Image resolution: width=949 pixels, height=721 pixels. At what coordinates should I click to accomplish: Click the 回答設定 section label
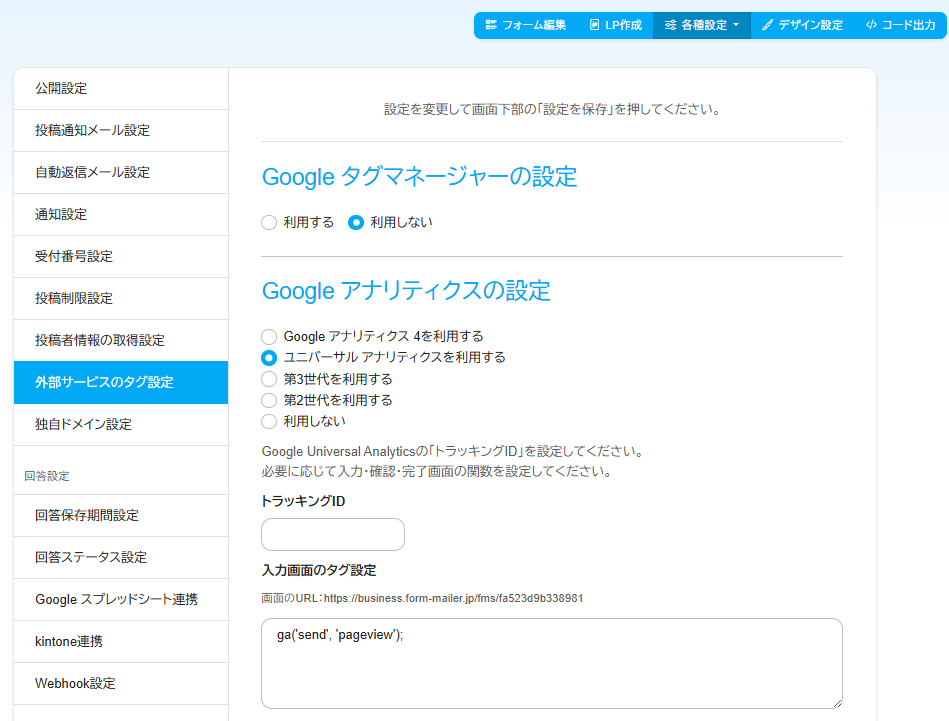47,476
